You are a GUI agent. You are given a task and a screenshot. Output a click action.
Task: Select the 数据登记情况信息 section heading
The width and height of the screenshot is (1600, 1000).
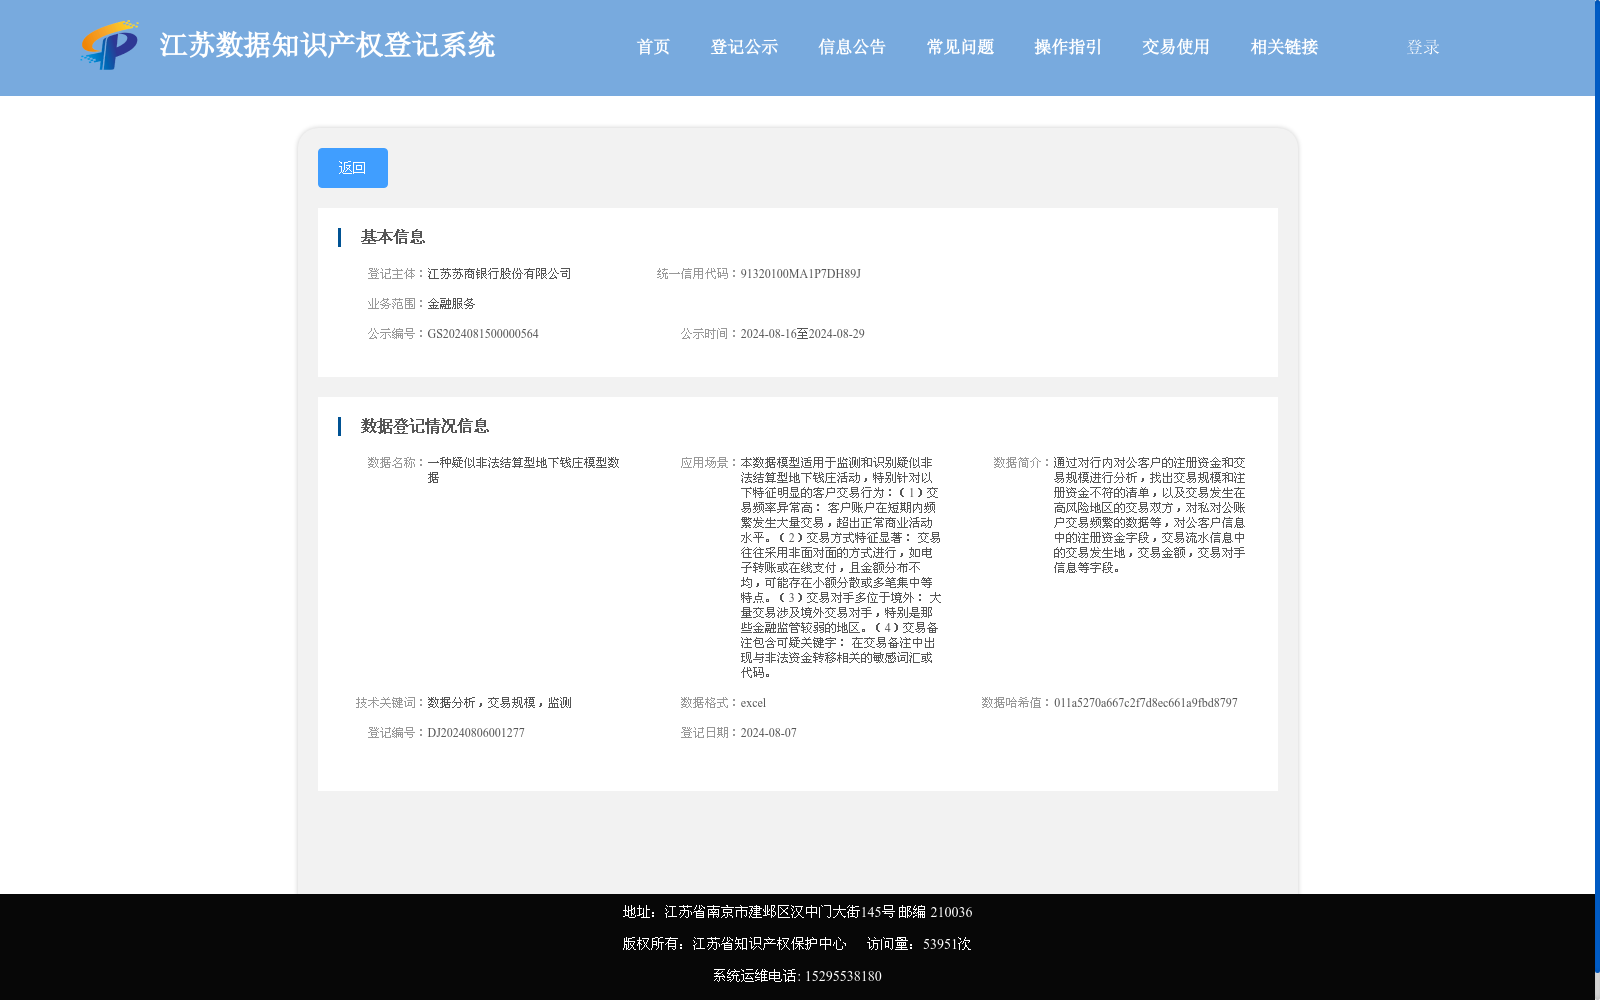click(425, 426)
